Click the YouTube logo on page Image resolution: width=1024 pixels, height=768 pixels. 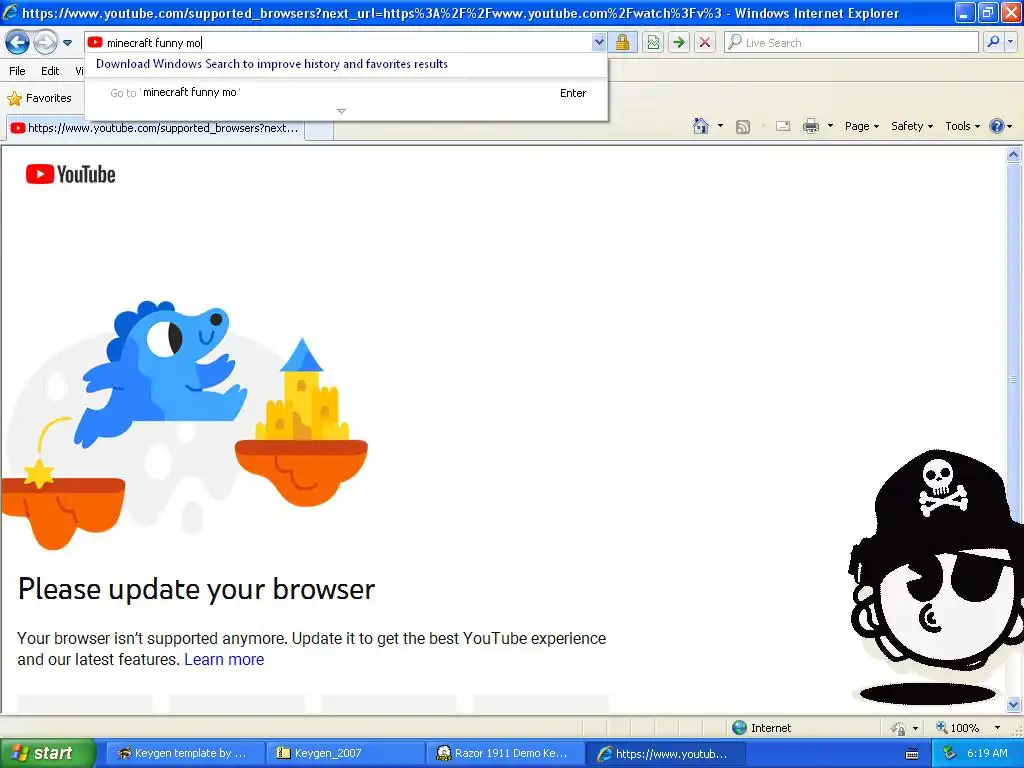click(x=71, y=174)
